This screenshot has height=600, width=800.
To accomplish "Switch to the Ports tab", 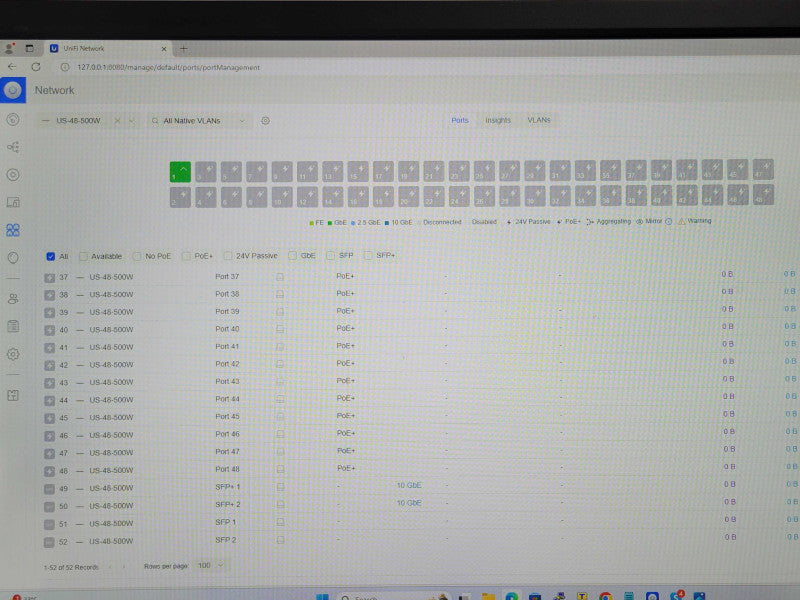I will tap(460, 120).
